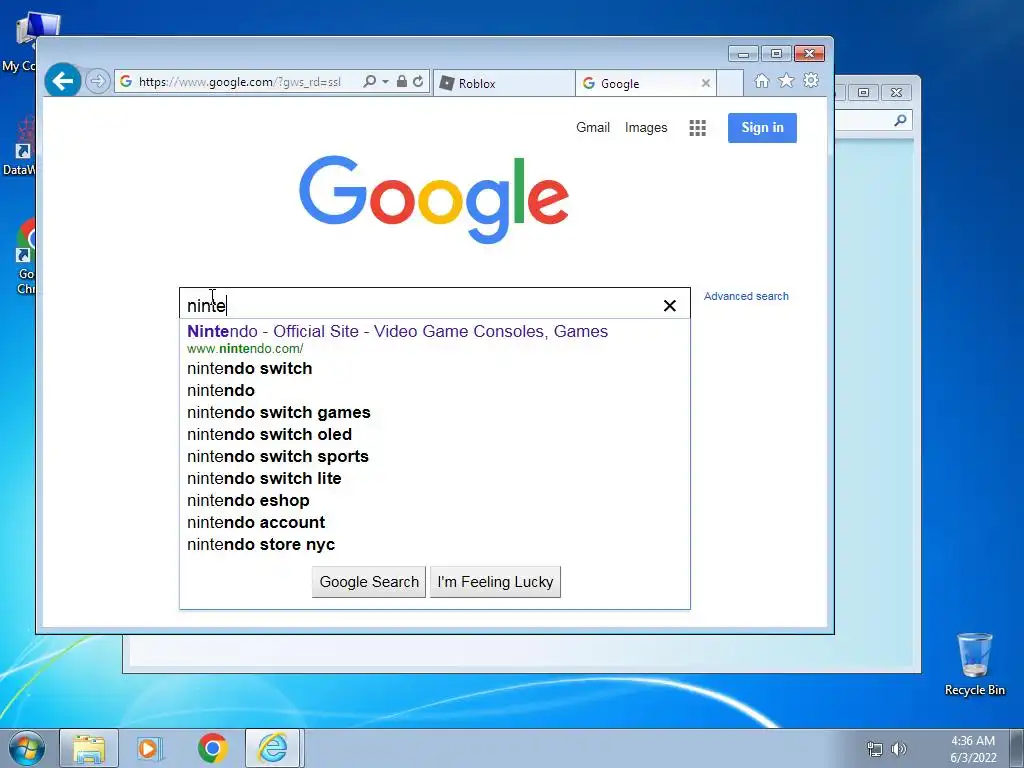The width and height of the screenshot is (1024, 768).
Task: Open the Google apps grid
Action: coord(697,128)
